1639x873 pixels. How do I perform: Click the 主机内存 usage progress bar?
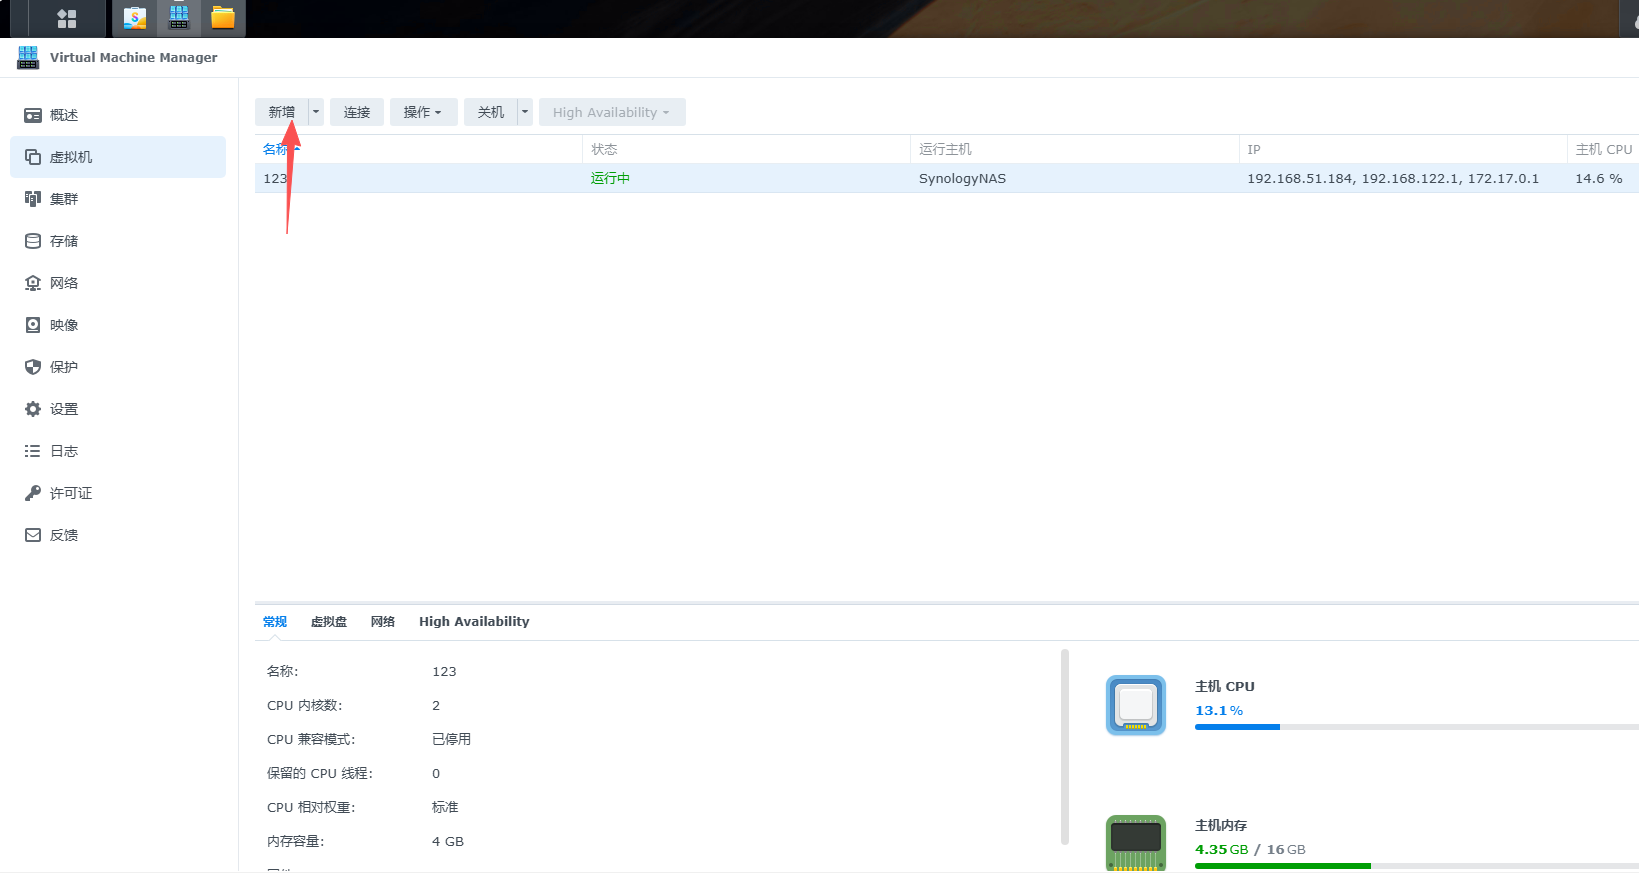point(1417,866)
